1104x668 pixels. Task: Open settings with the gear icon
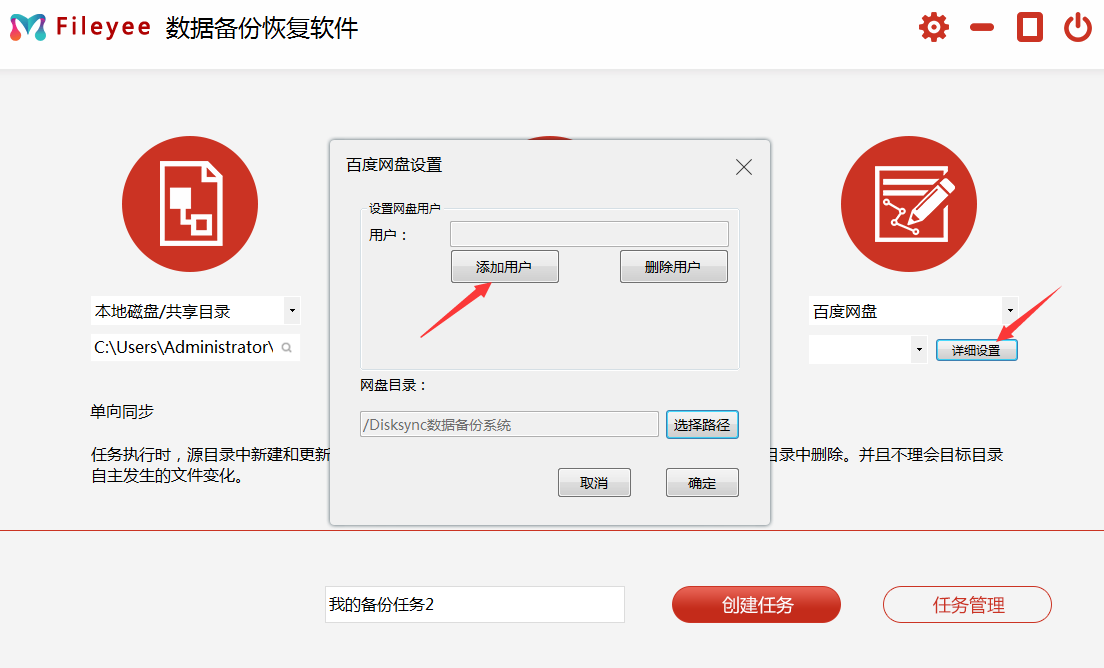pyautogui.click(x=934, y=27)
